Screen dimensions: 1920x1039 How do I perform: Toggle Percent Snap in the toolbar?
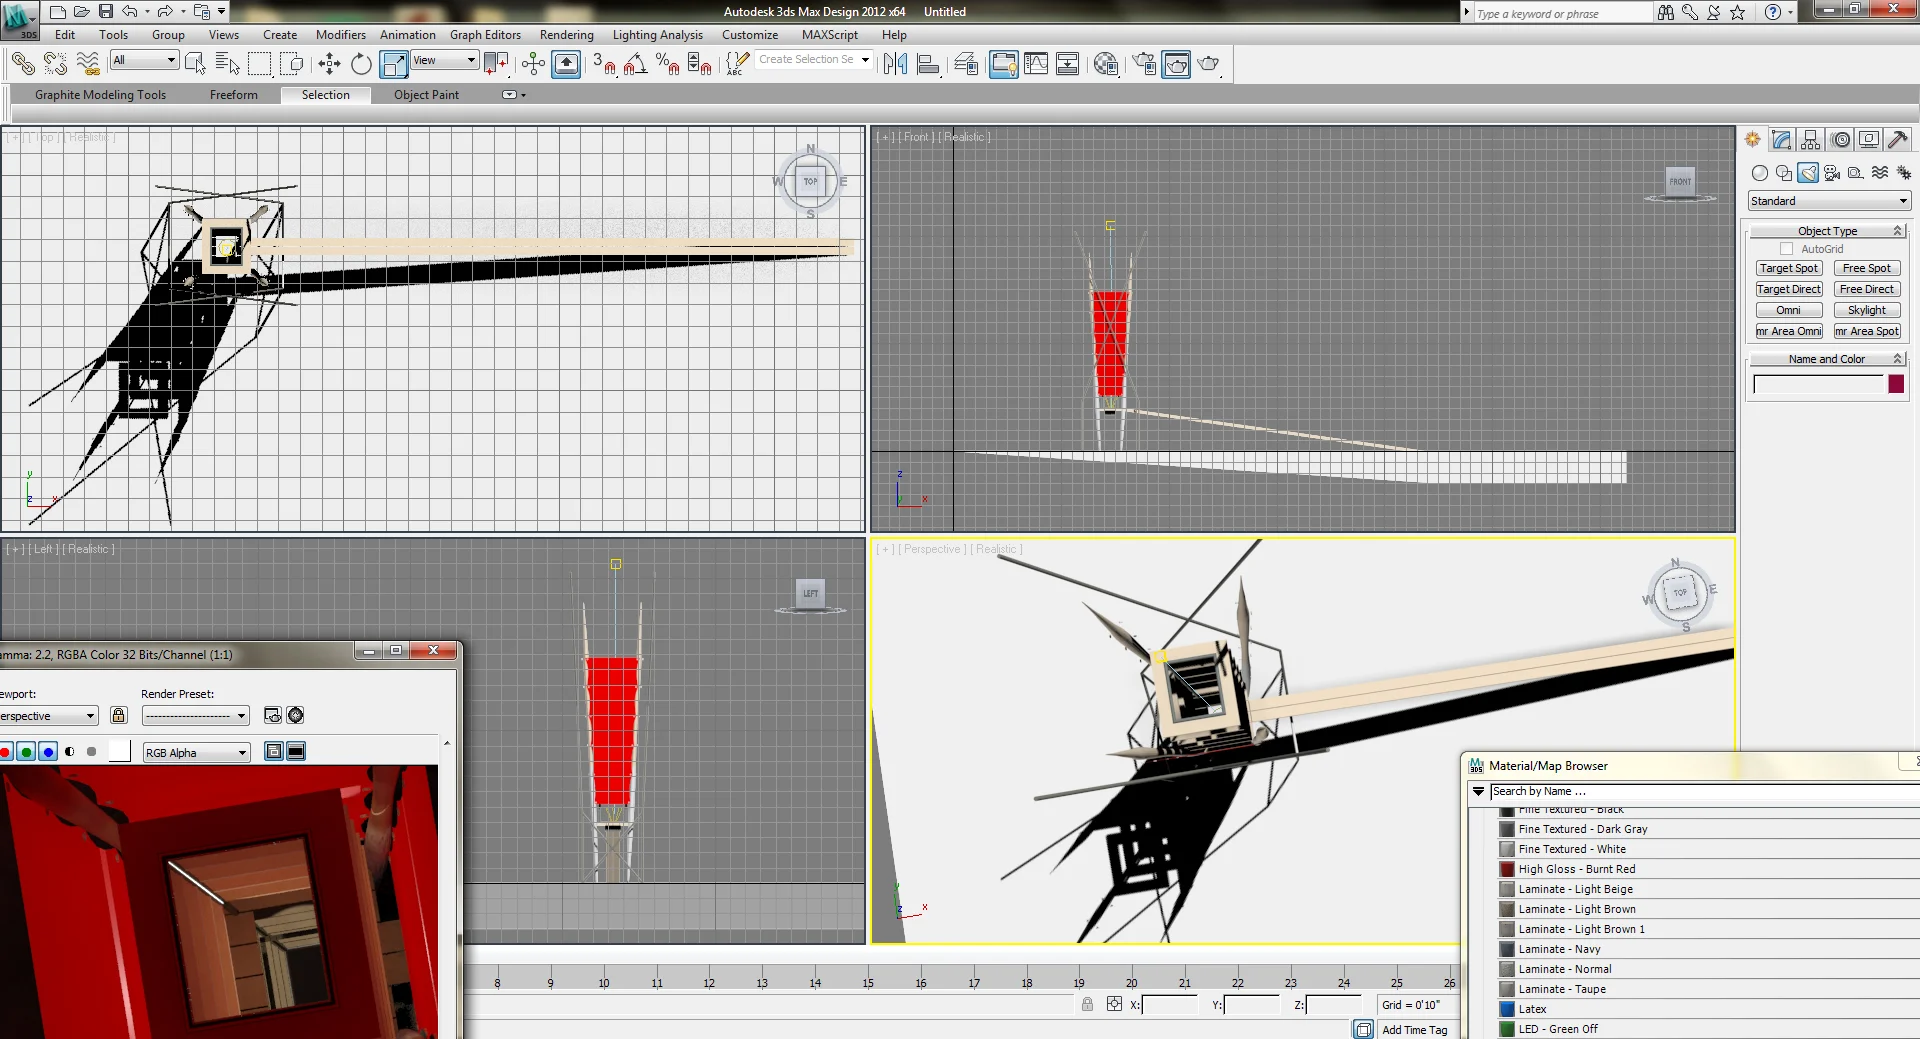667,64
